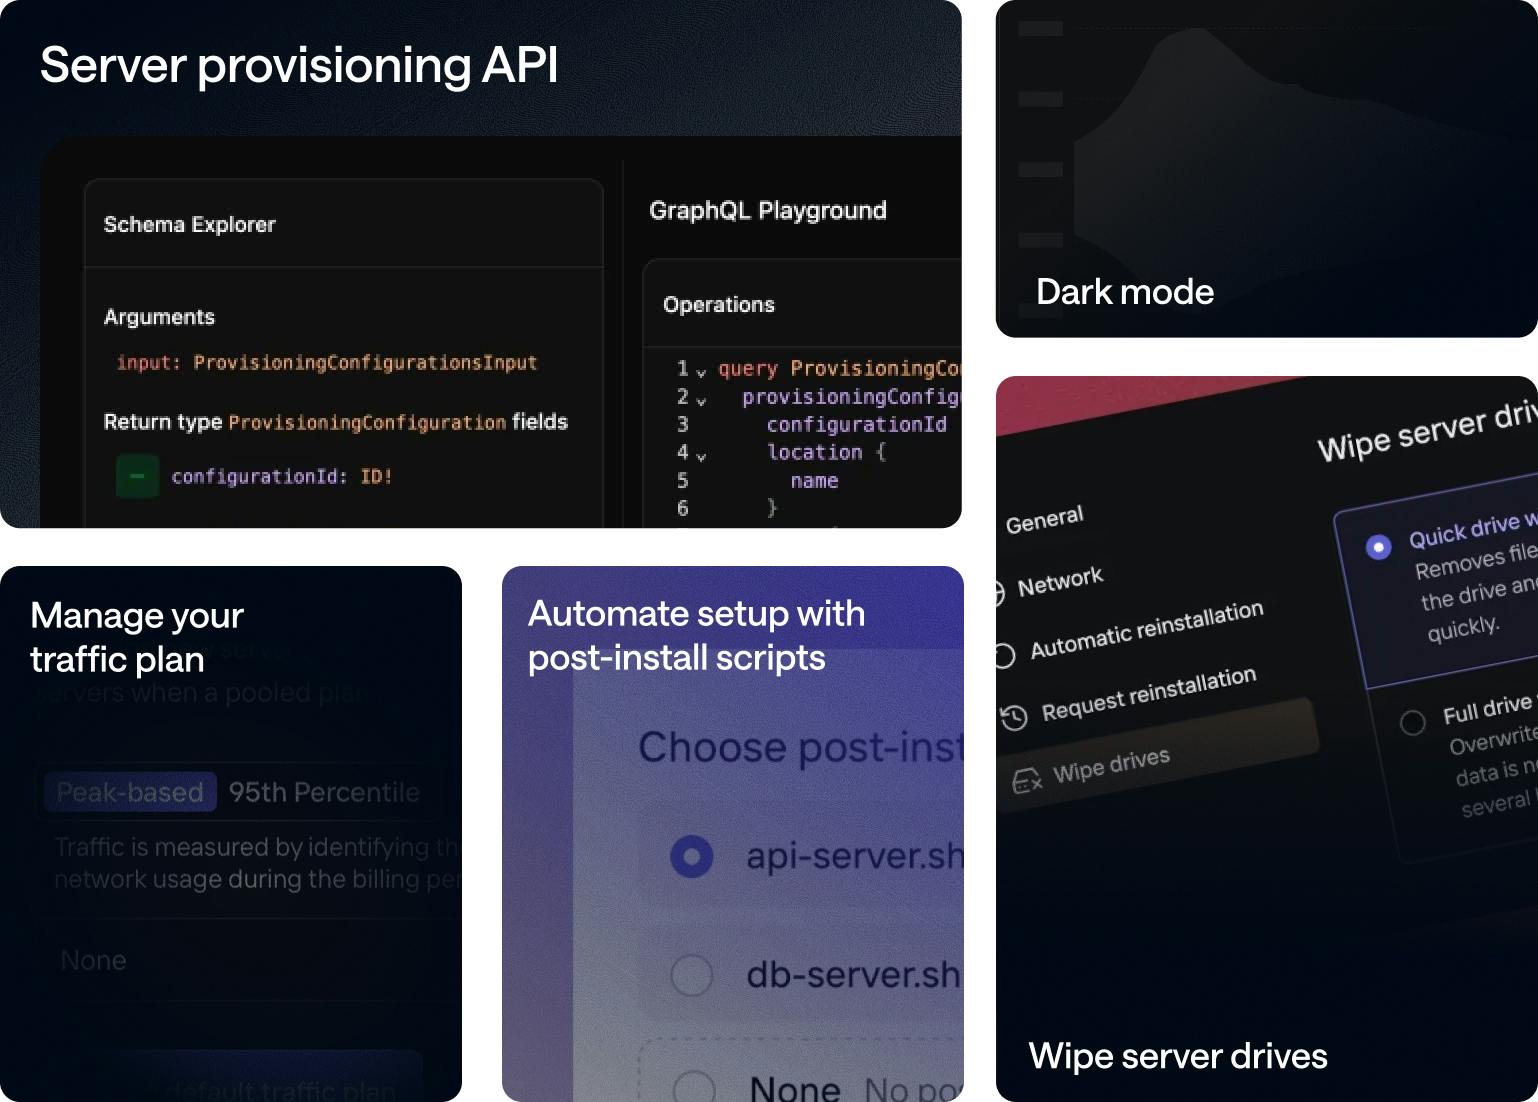The image size is (1538, 1102).
Task: Click the ProvisioningConfiguration return type link
Action: point(366,422)
